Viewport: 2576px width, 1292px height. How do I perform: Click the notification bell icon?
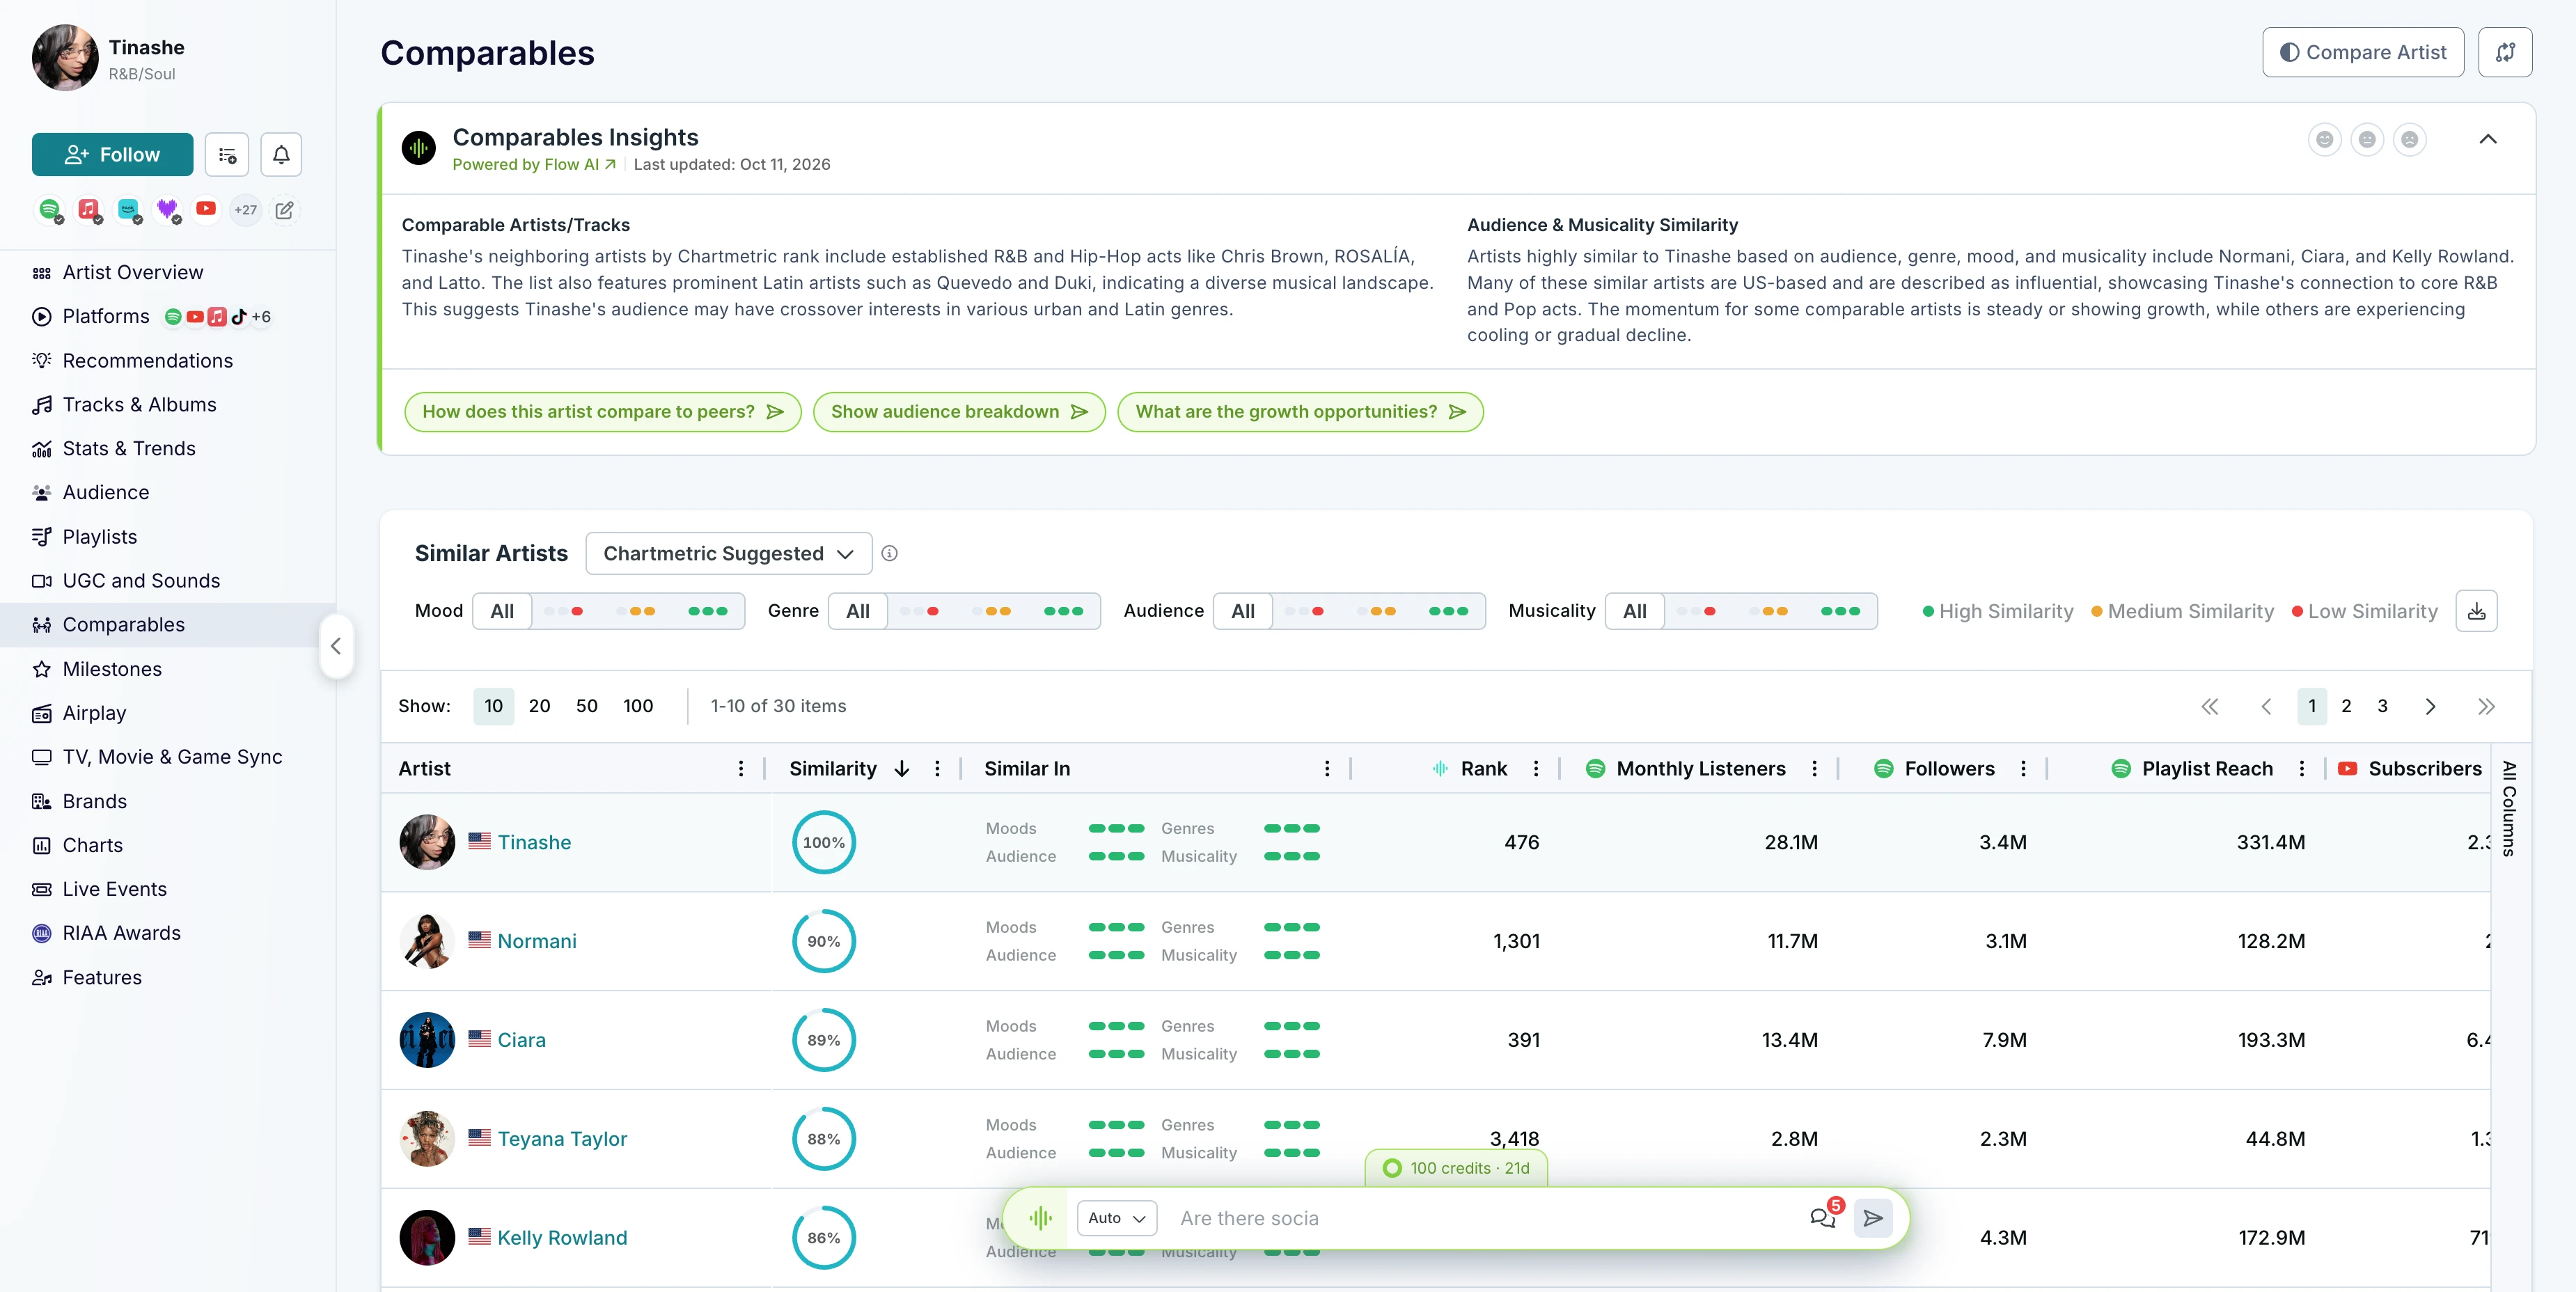pos(281,155)
